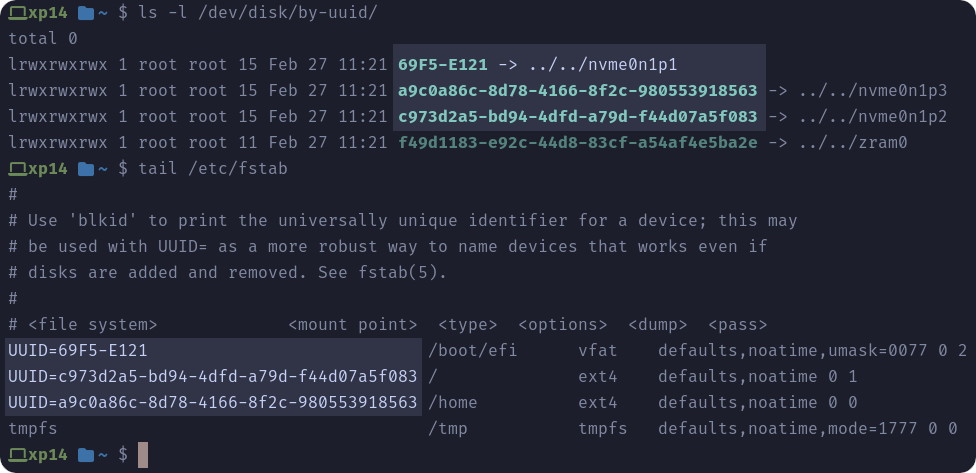Click the laptop icon before tail command
The height and width of the screenshot is (473, 976).
pos(18,169)
